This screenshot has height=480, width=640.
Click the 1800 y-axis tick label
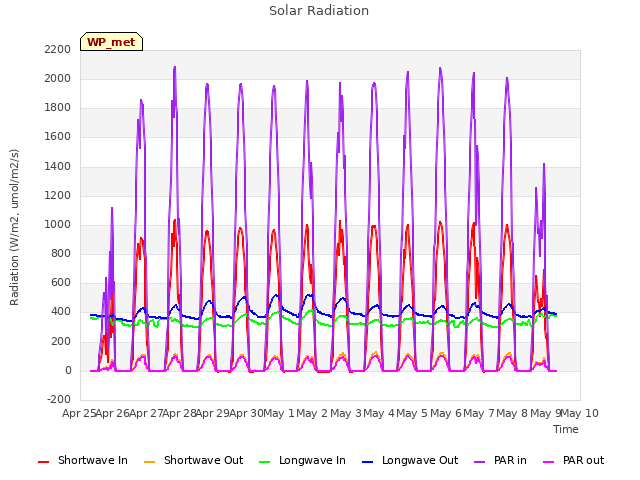[x=58, y=108]
